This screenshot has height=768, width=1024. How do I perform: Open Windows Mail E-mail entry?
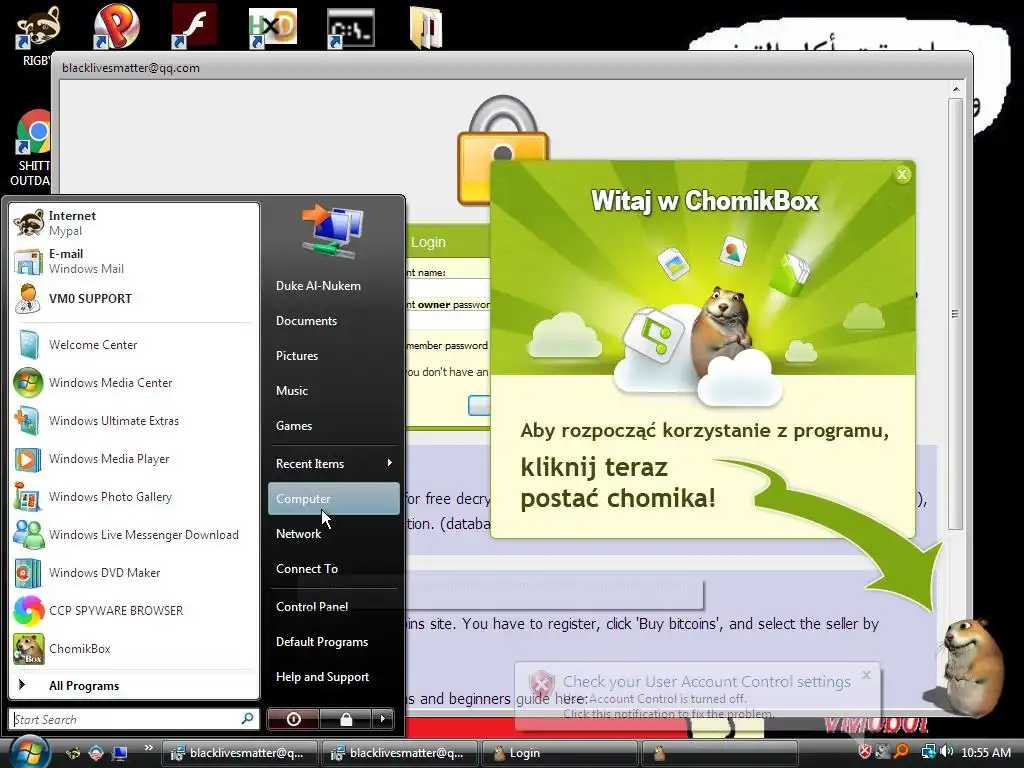(134, 261)
